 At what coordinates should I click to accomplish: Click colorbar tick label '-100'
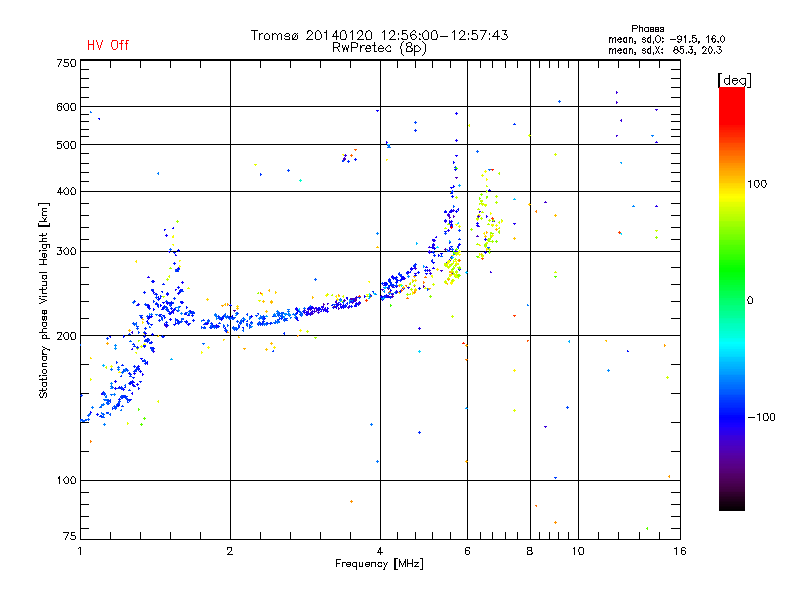[x=762, y=417]
